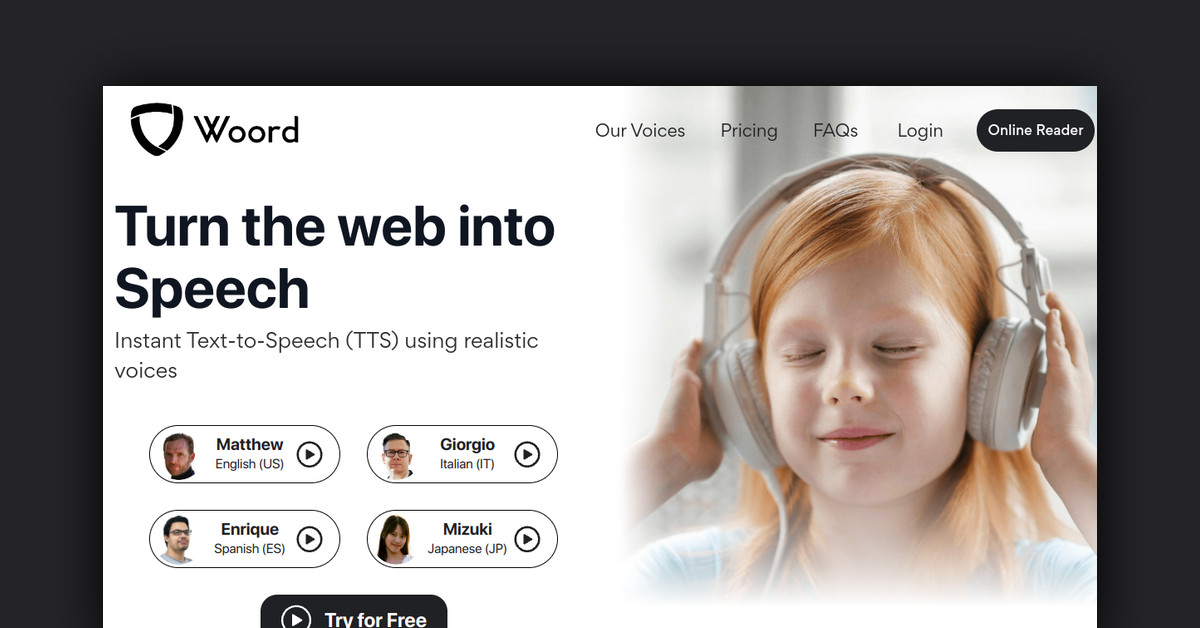Play Mizuki's Japanese voice sample

point(526,540)
